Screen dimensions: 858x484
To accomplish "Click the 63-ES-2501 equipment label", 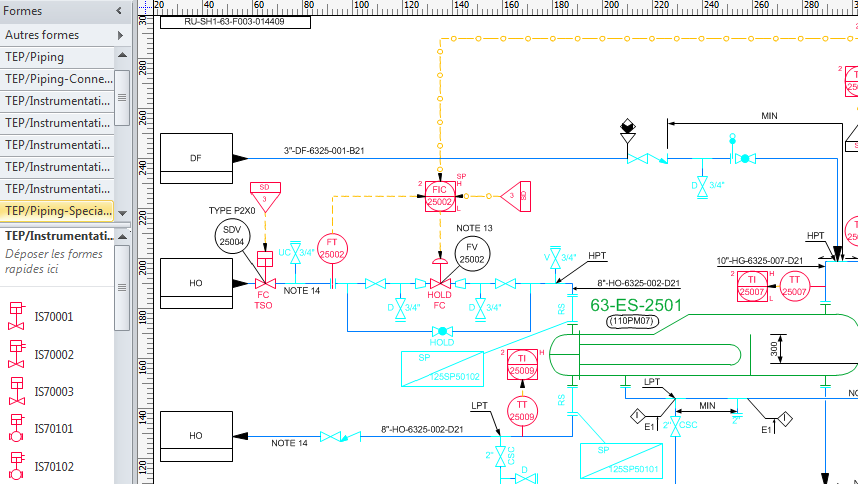I will click(636, 305).
